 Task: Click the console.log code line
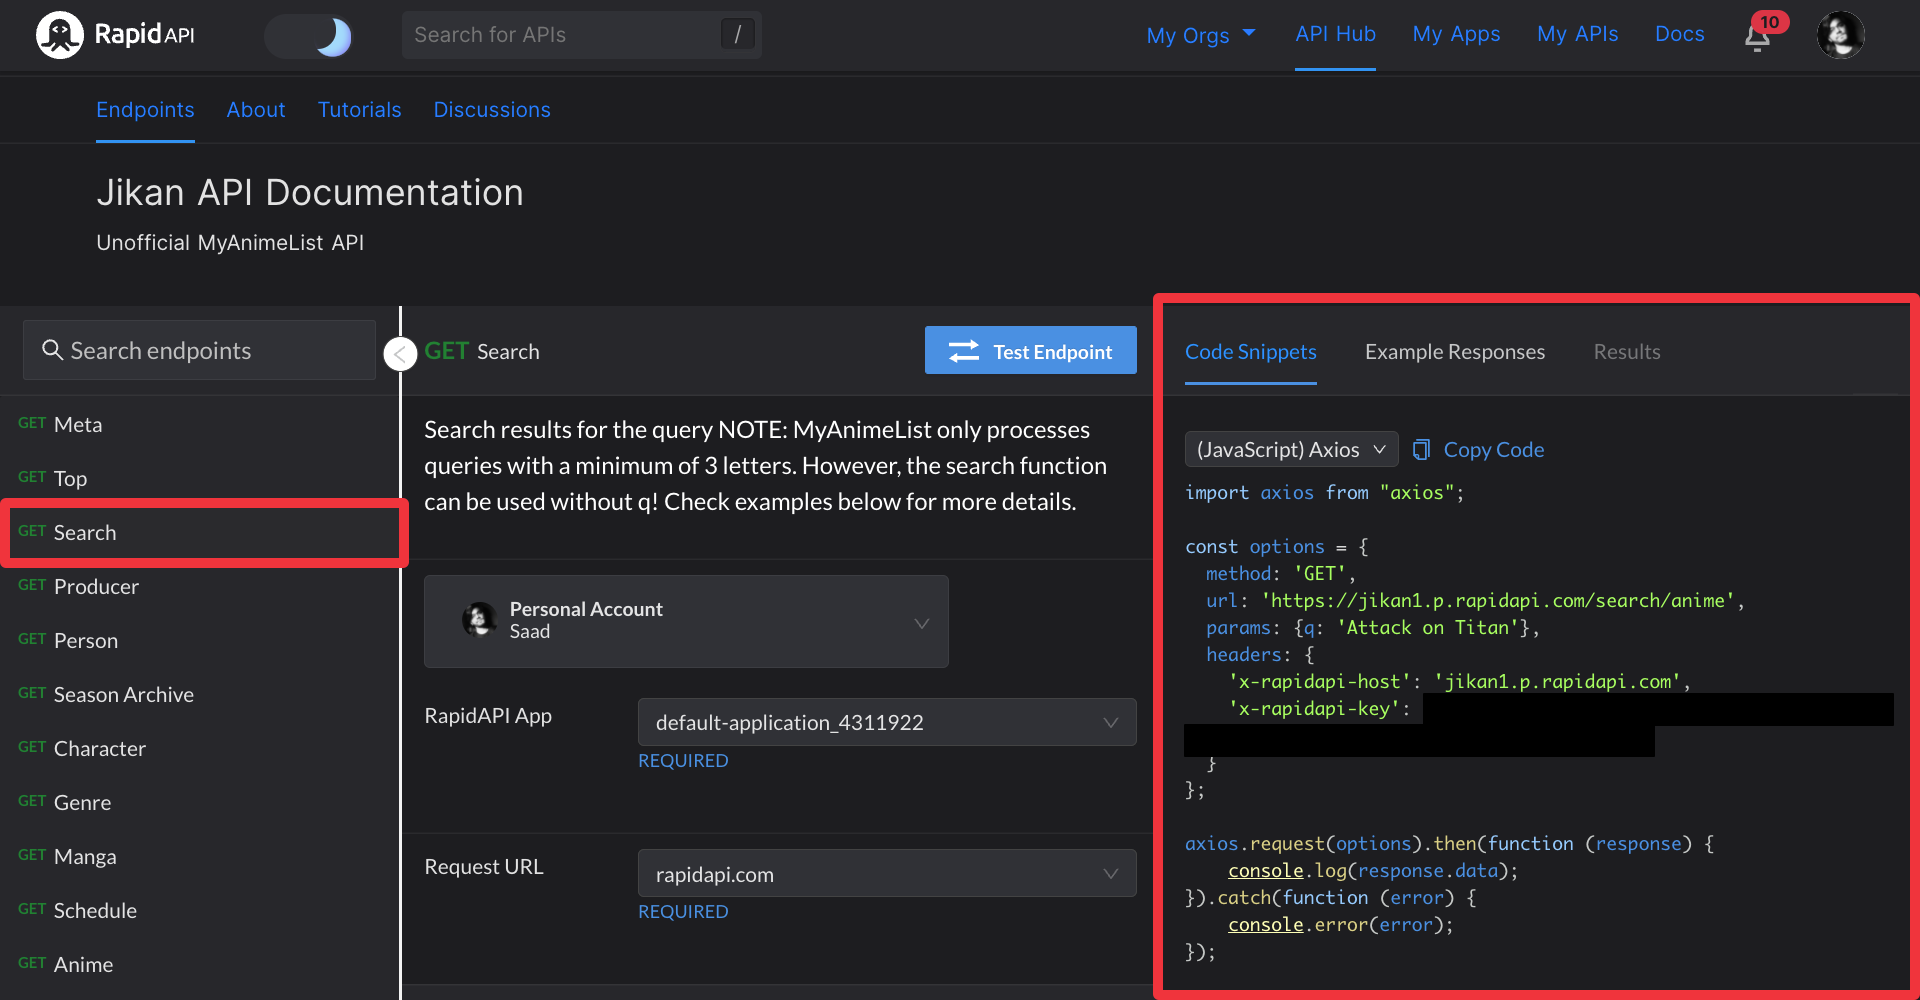point(1373,871)
